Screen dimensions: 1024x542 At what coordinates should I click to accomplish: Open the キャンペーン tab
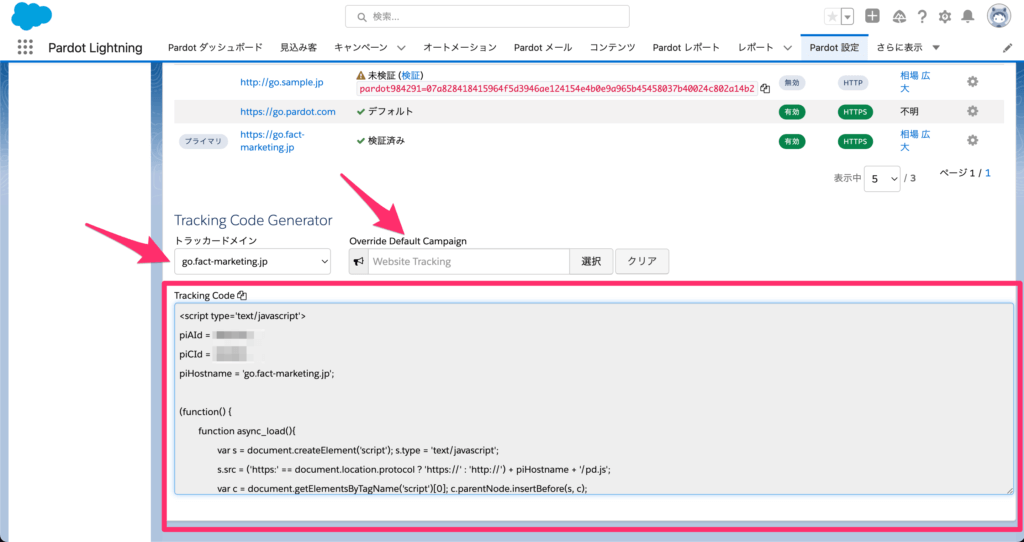[x=360, y=48]
